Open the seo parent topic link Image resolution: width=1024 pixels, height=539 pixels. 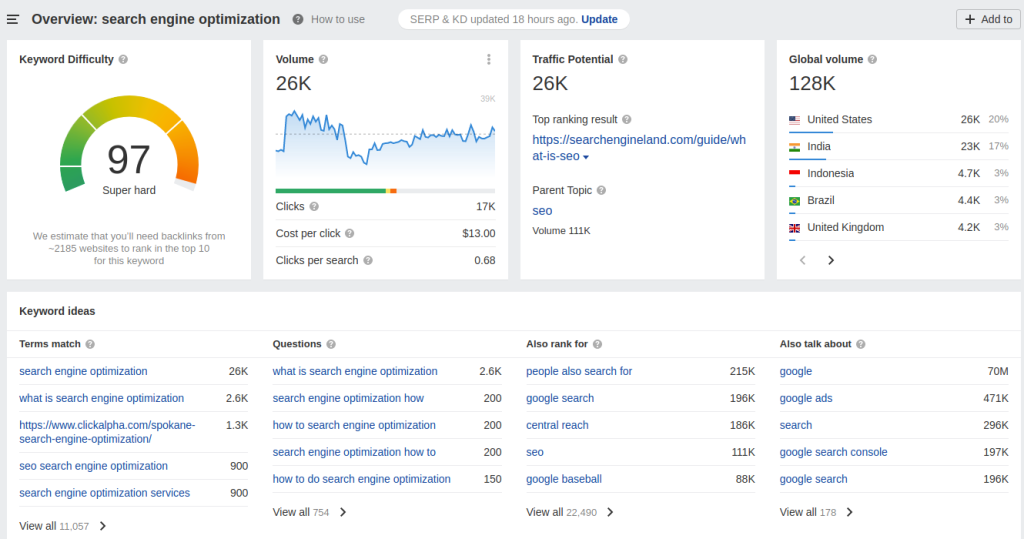[542, 211]
